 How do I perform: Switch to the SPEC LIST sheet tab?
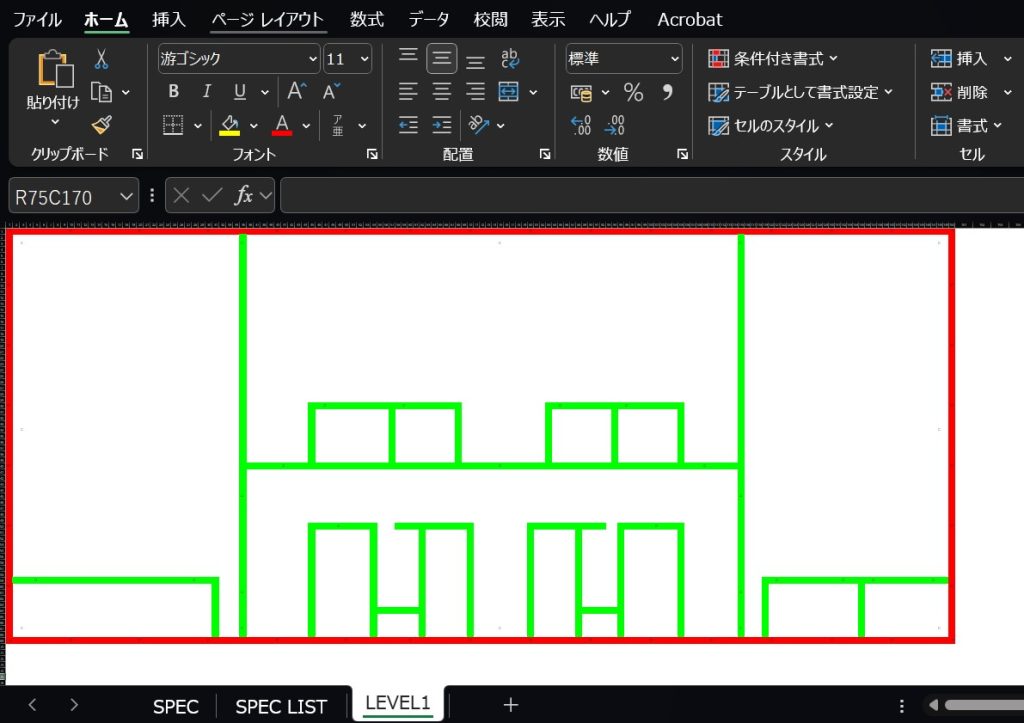click(281, 706)
